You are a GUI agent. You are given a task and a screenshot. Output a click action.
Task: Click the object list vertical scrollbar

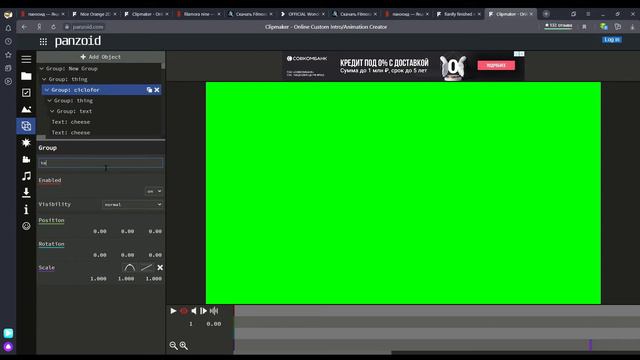tap(163, 65)
